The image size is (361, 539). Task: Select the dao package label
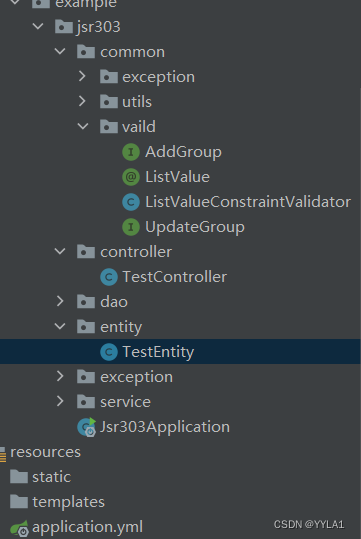[x=114, y=301]
